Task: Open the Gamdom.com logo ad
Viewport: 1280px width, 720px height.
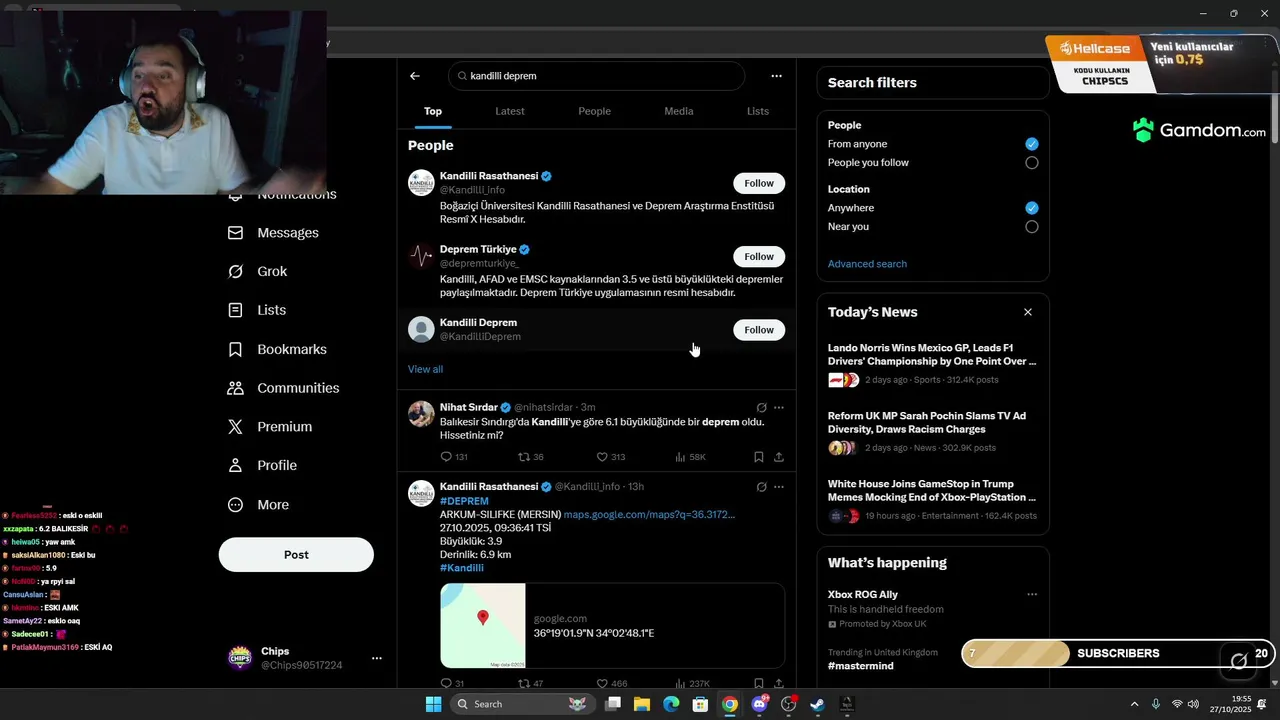Action: click(1199, 130)
